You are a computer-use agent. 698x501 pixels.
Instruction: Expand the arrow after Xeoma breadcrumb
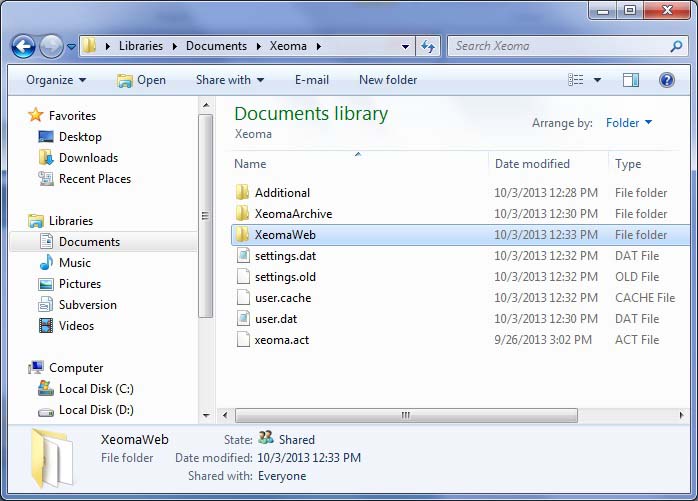(319, 46)
